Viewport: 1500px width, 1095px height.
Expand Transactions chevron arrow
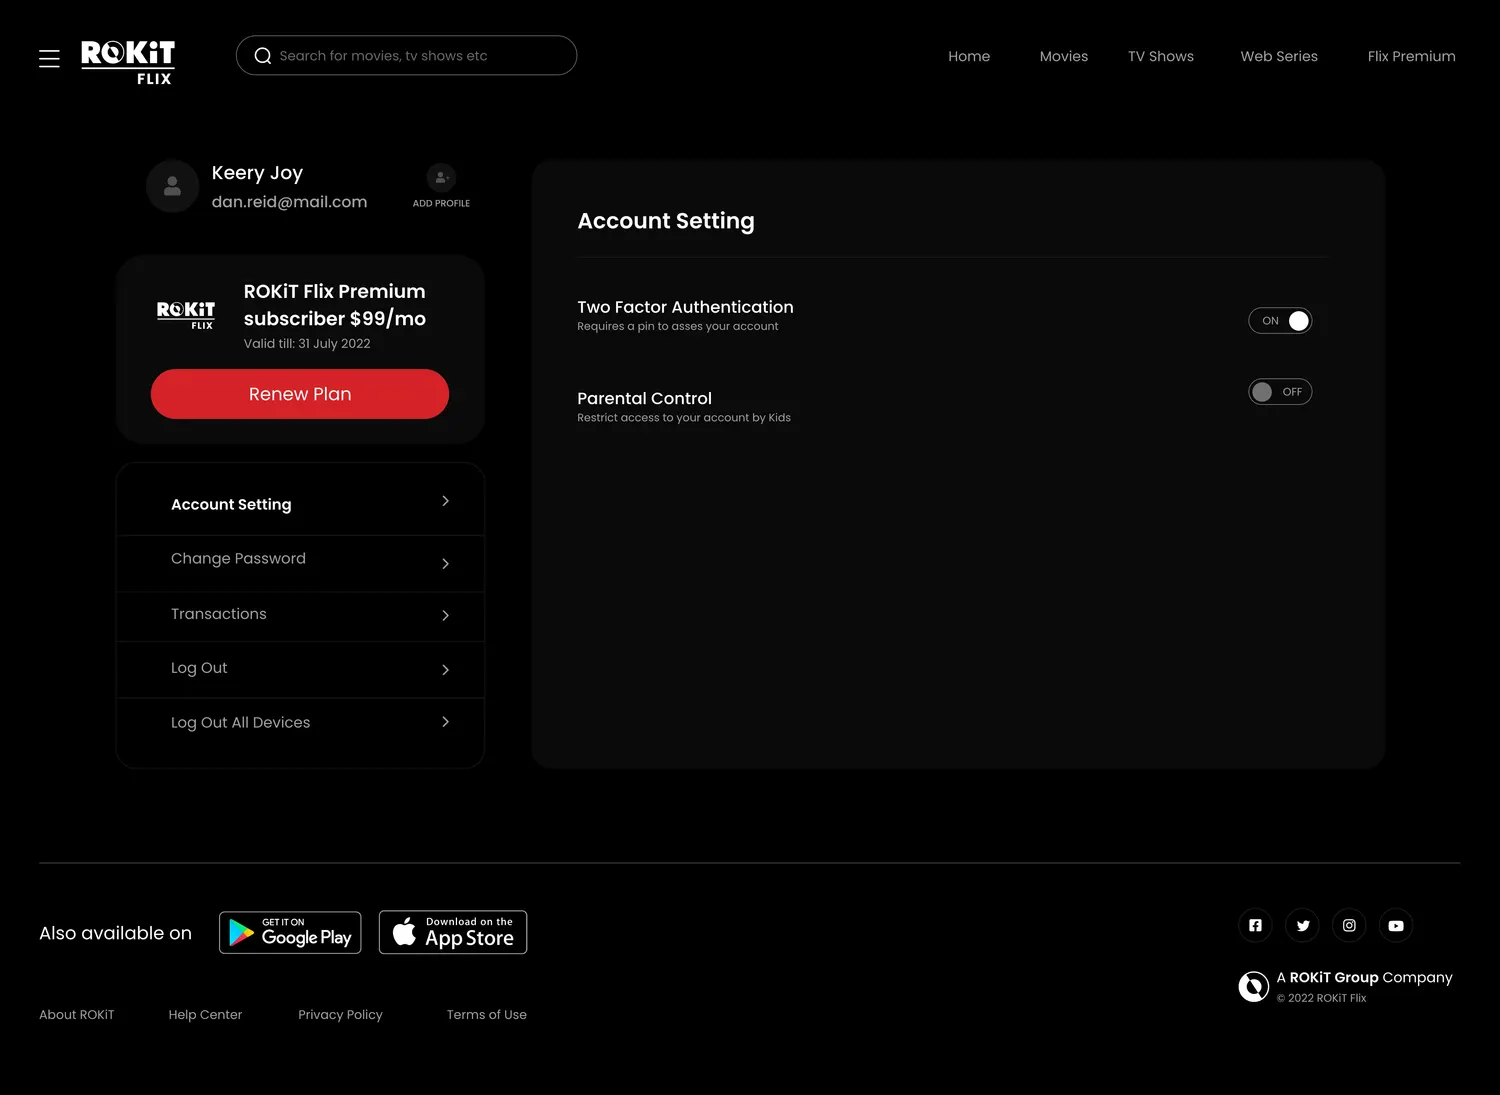click(x=446, y=616)
